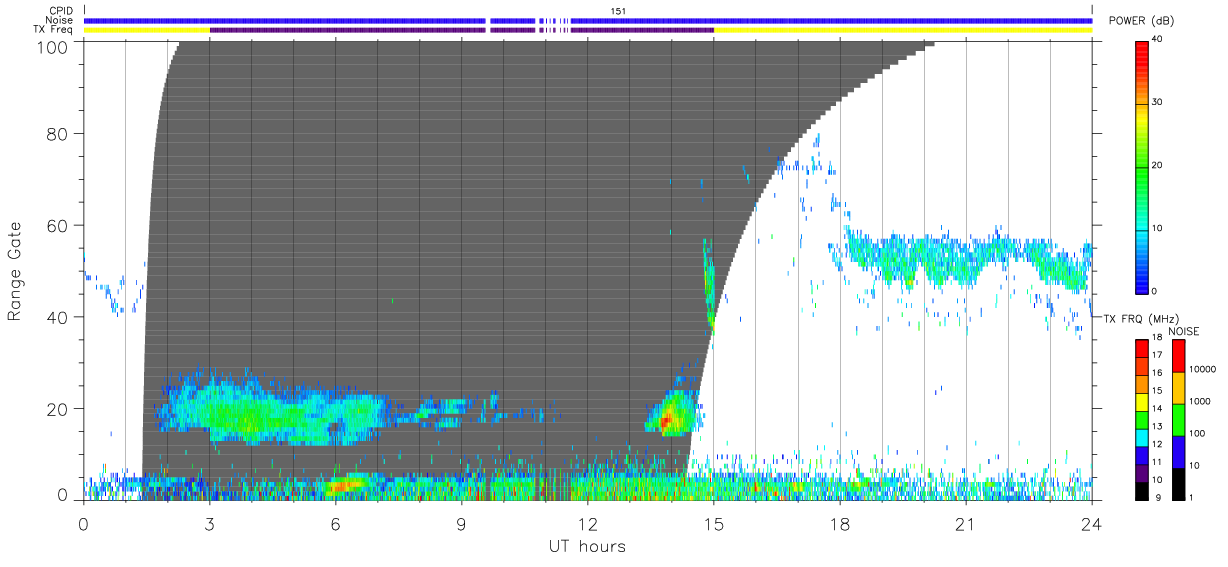Click the 1000 label on NOISE scale
This screenshot has width=1228, height=567.
[x=1202, y=401]
